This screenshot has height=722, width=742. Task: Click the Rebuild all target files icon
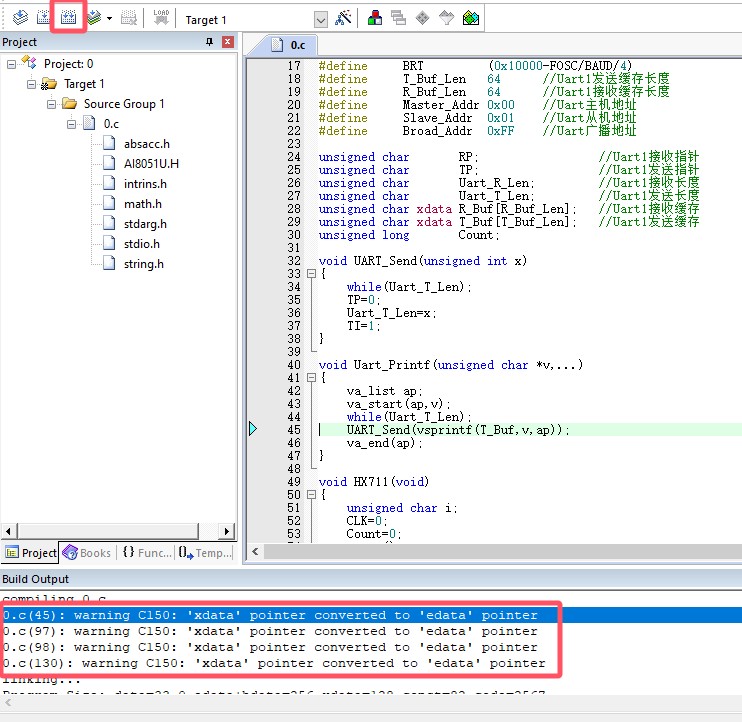point(68,18)
